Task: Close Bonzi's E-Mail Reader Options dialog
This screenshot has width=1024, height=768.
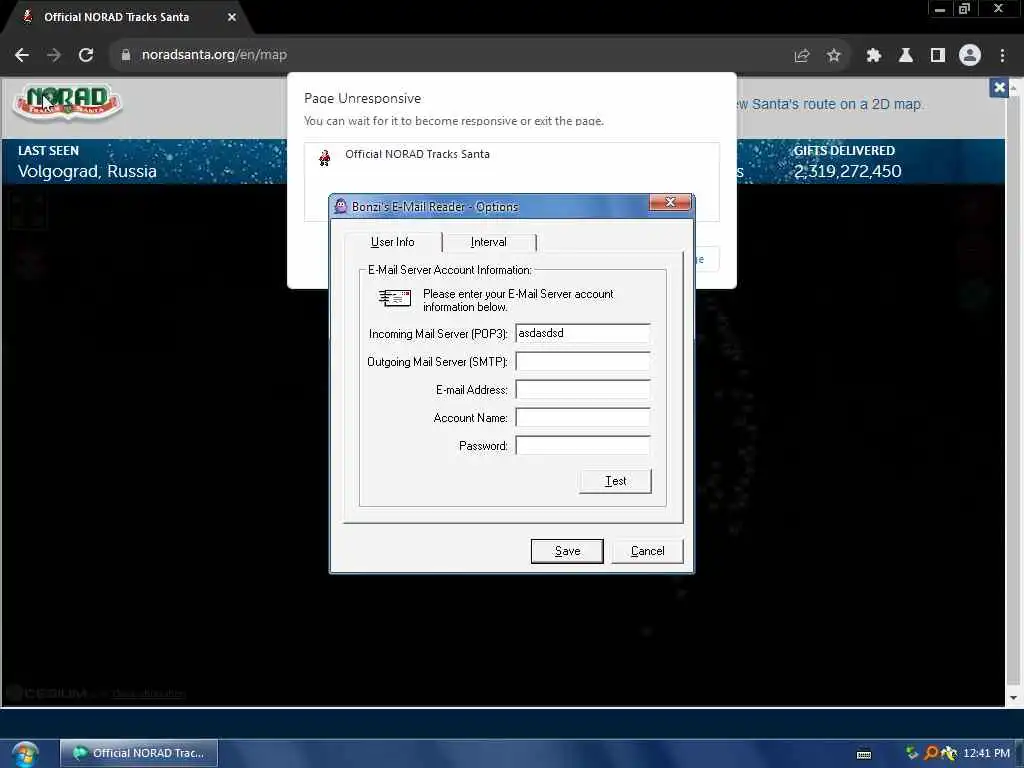Action: point(670,202)
